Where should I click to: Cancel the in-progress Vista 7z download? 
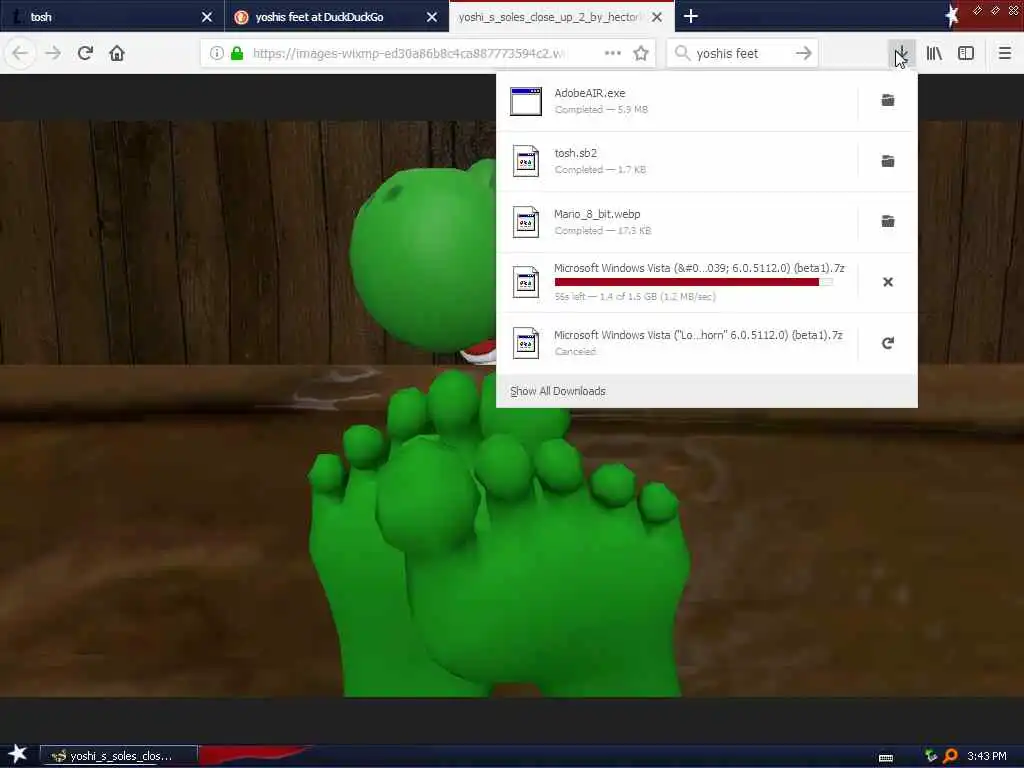pos(888,282)
